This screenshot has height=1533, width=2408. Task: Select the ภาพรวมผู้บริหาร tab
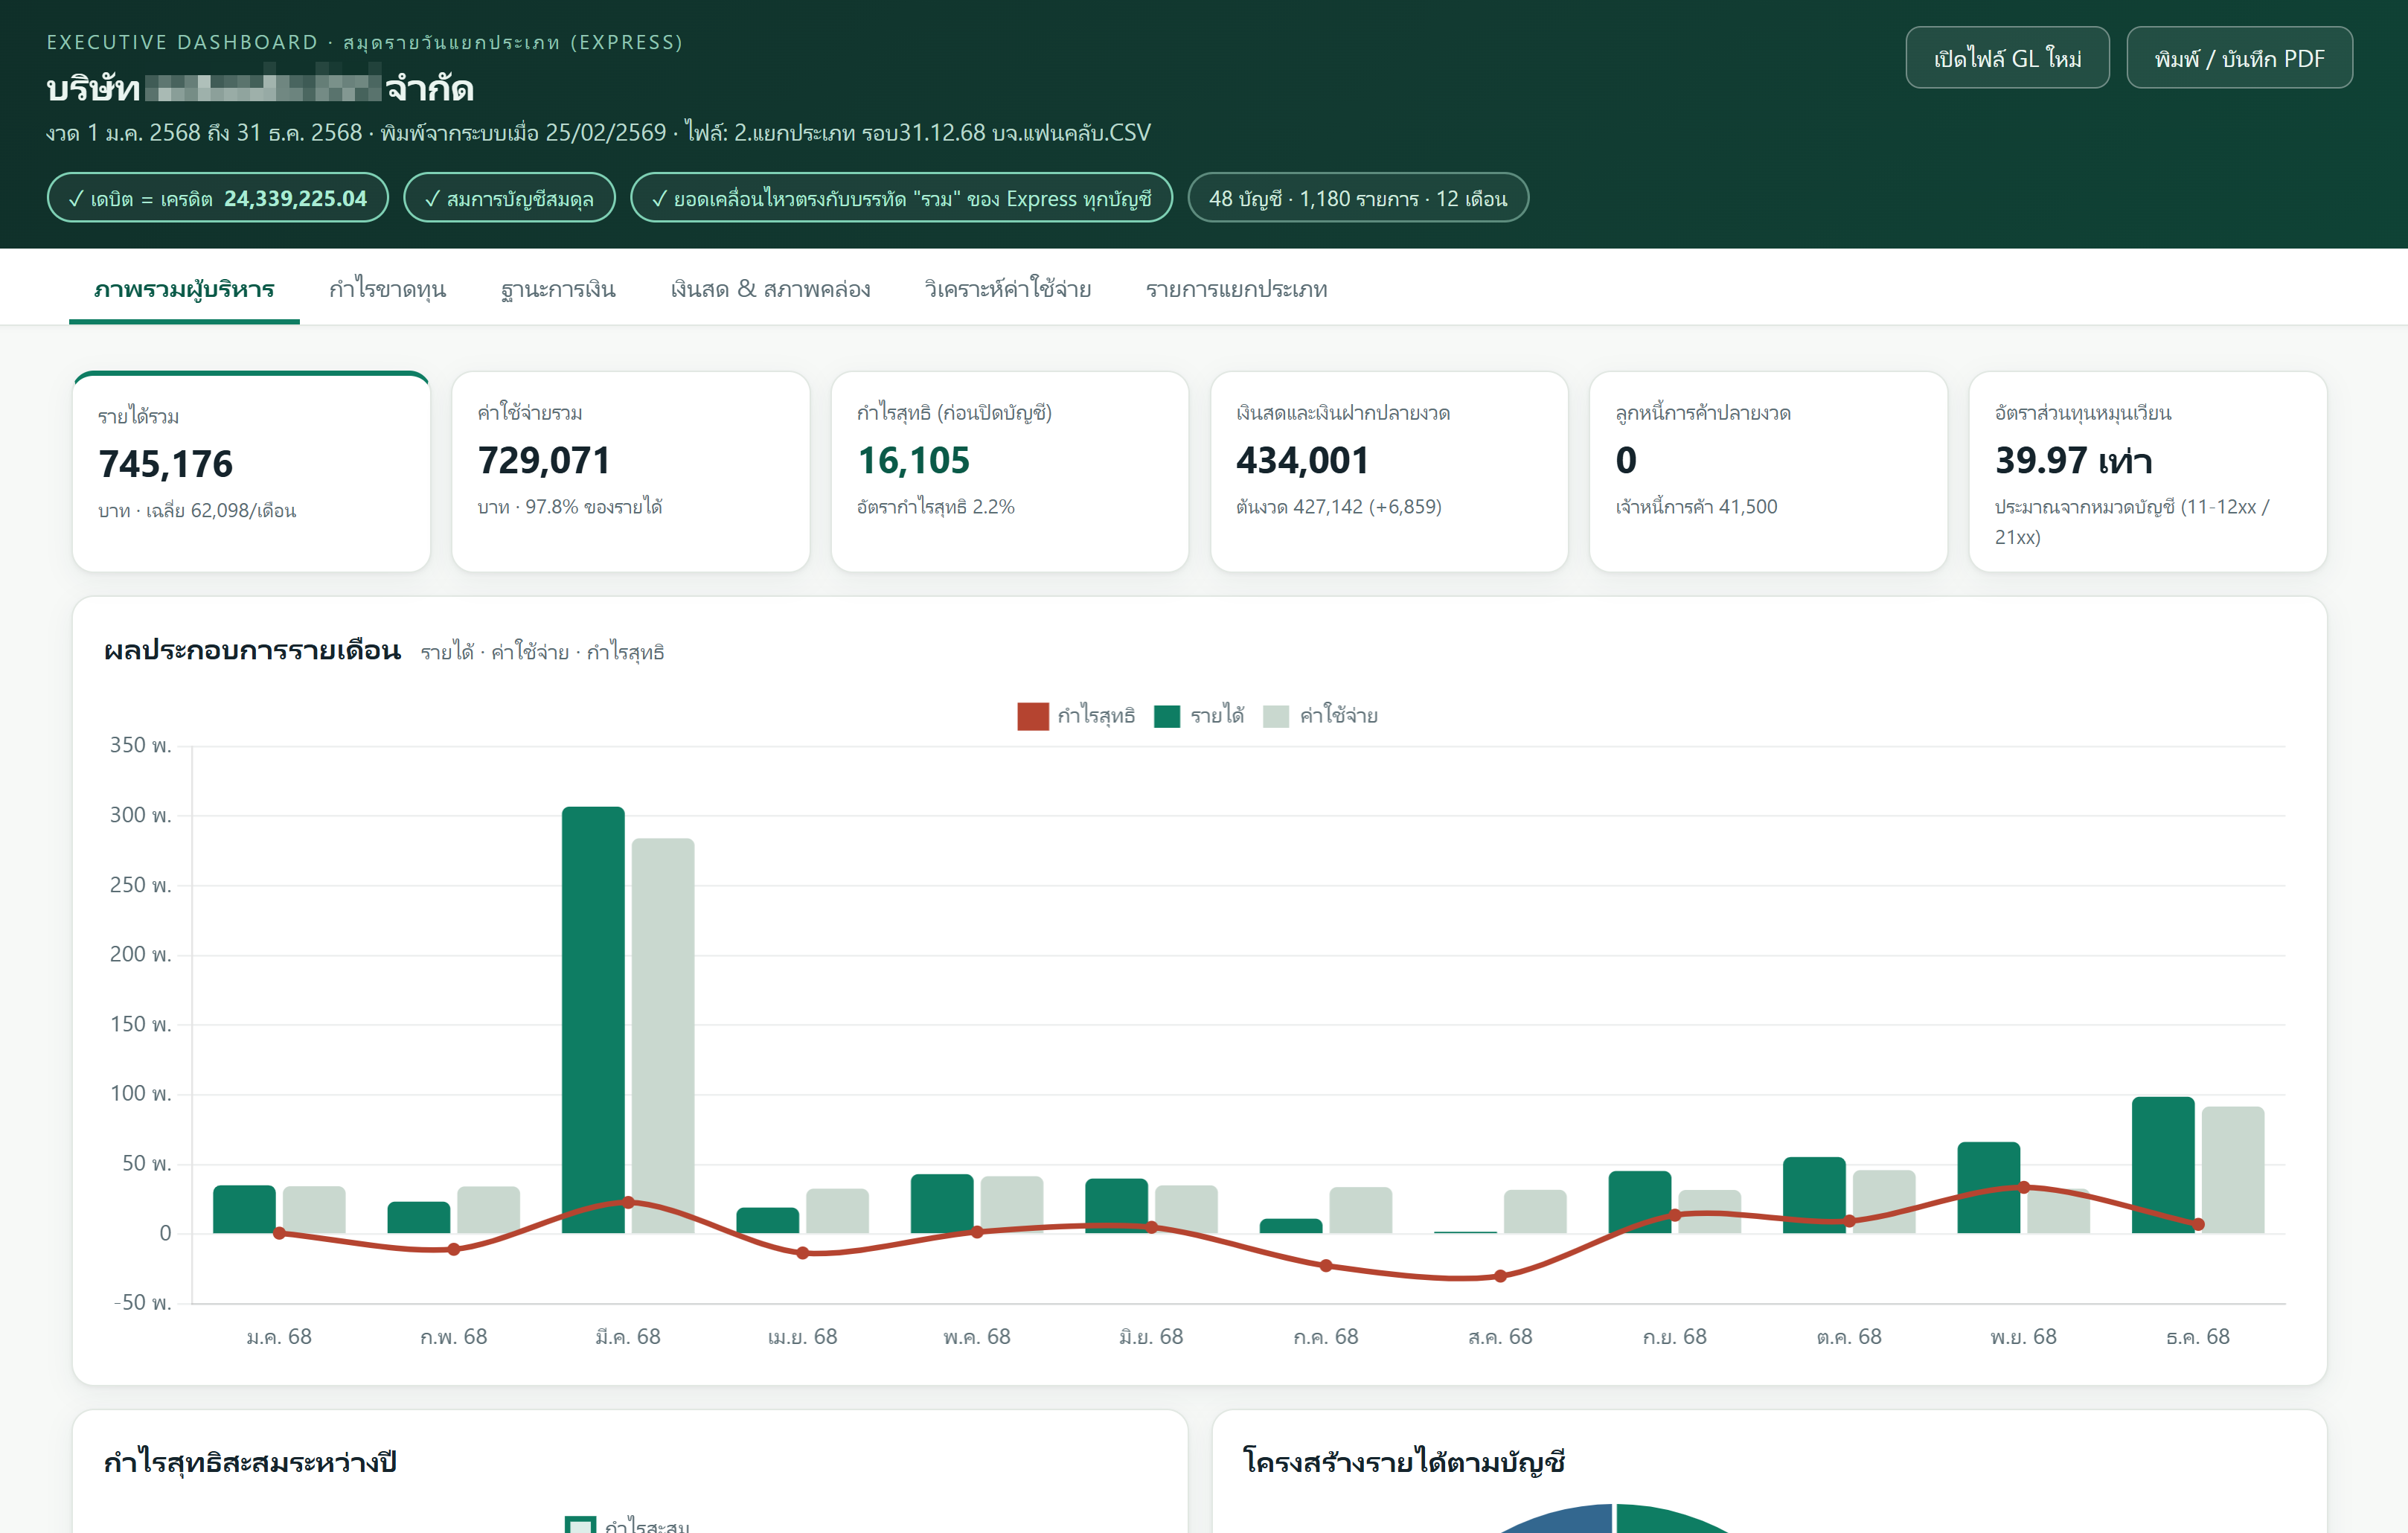point(184,289)
